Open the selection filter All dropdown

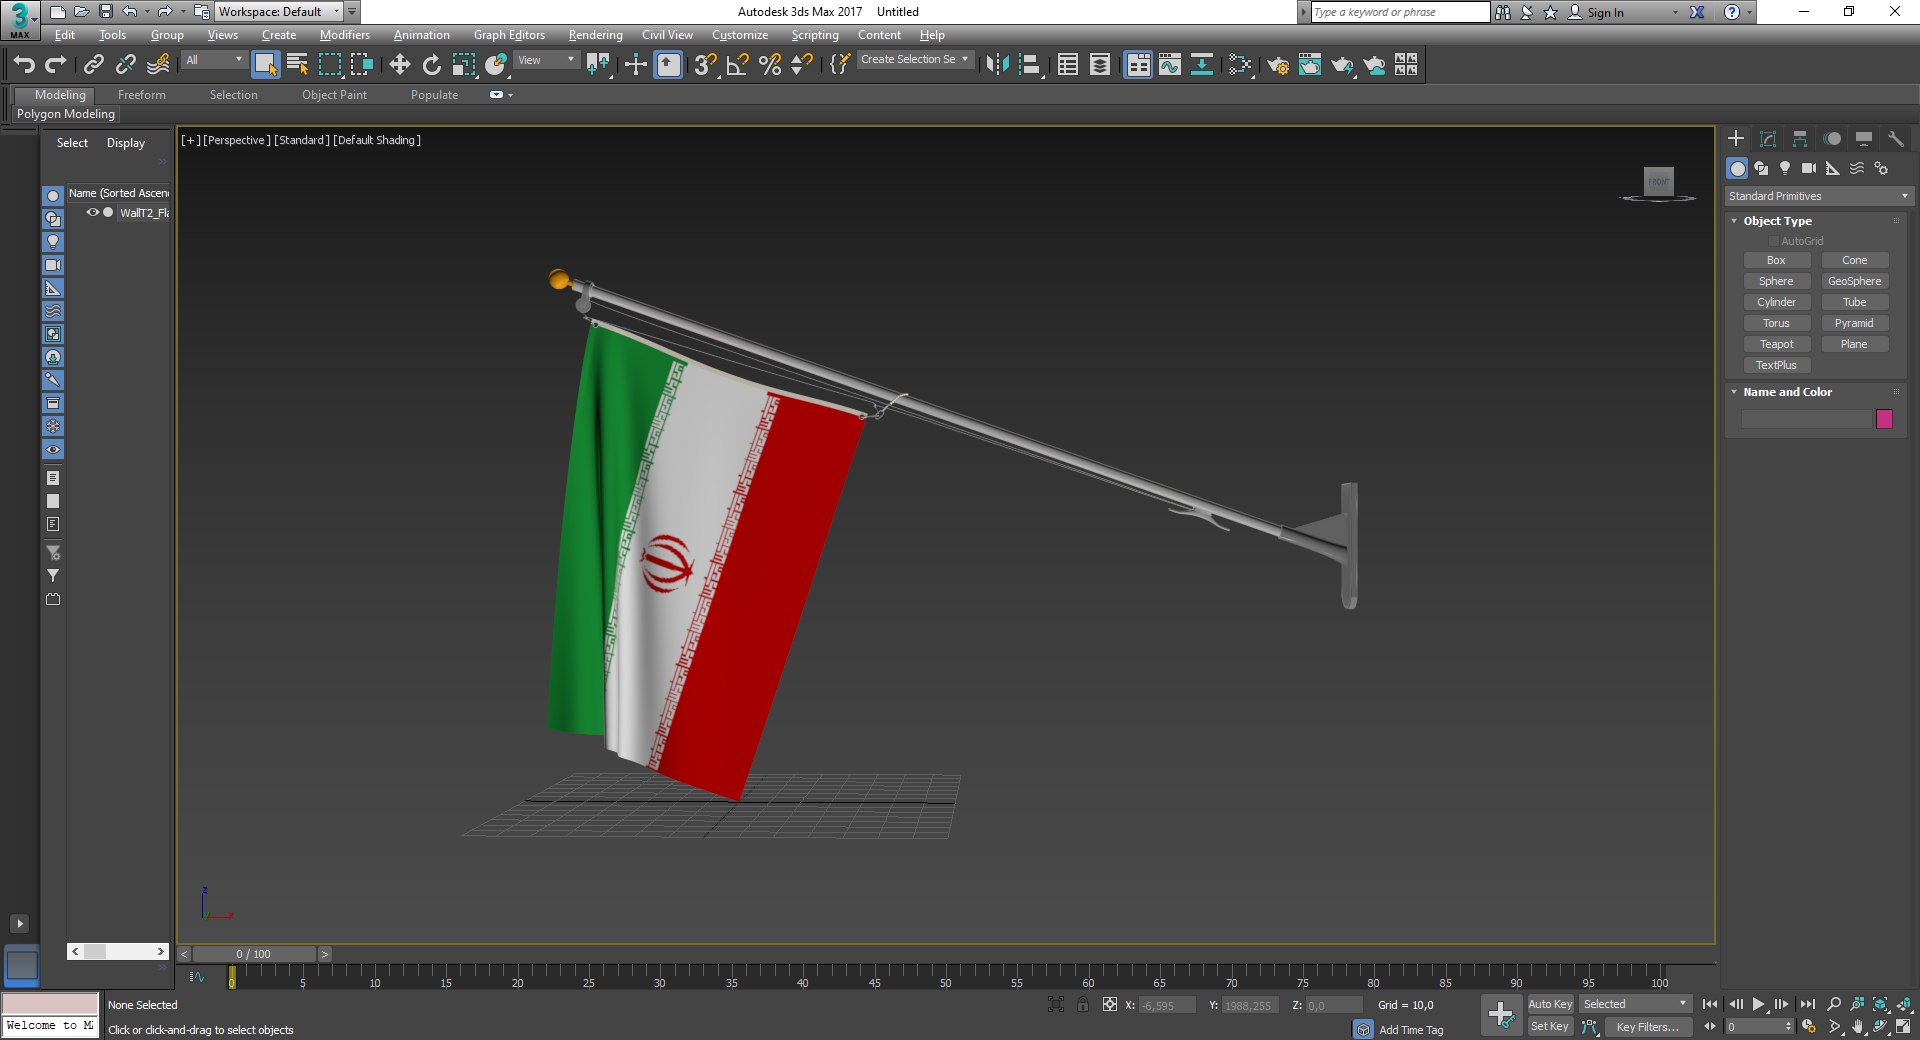213,60
